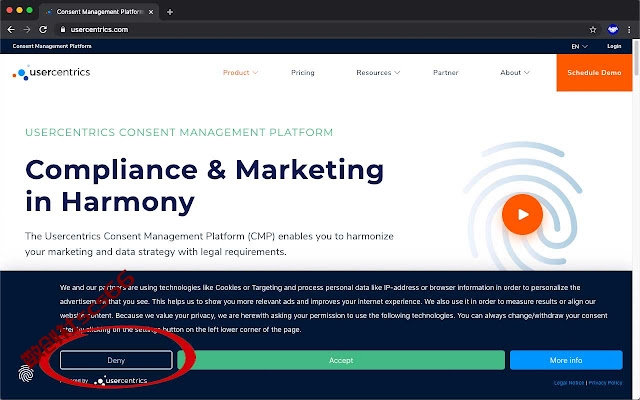The width and height of the screenshot is (640, 400).
Task: Open the Chrome three-dot menu
Action: tap(629, 29)
